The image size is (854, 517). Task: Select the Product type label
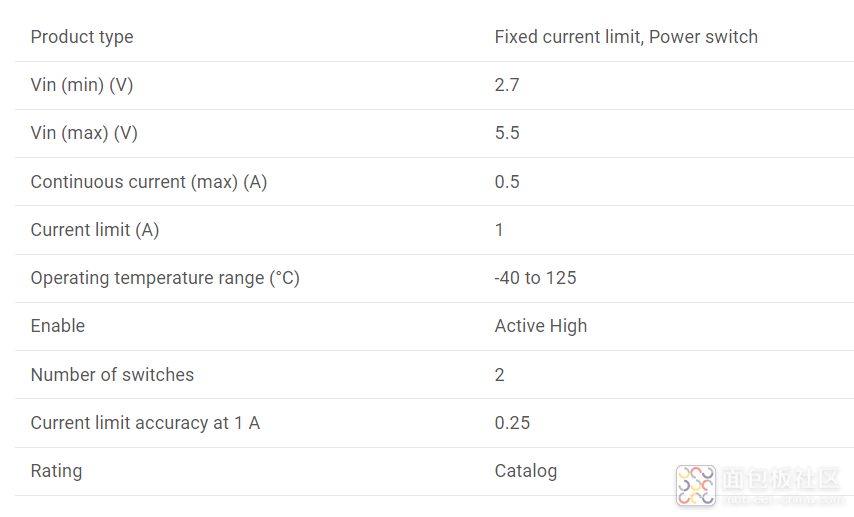click(x=82, y=37)
